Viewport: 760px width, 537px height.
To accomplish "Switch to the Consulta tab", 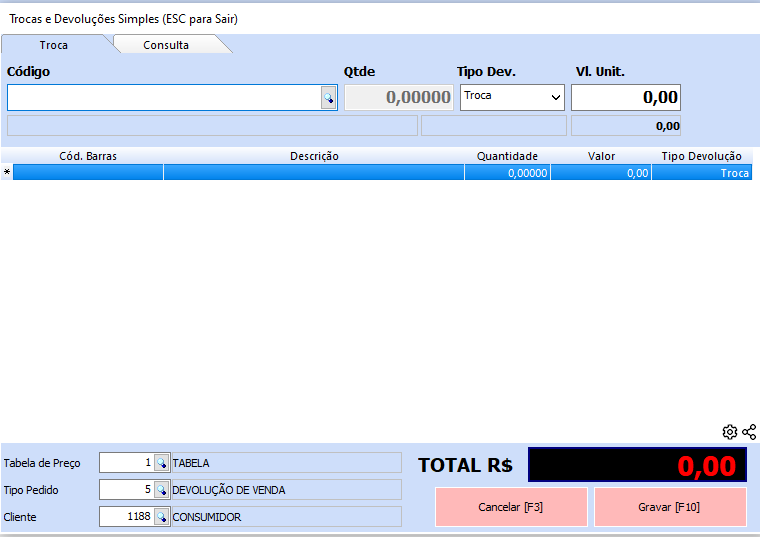I will (x=166, y=45).
